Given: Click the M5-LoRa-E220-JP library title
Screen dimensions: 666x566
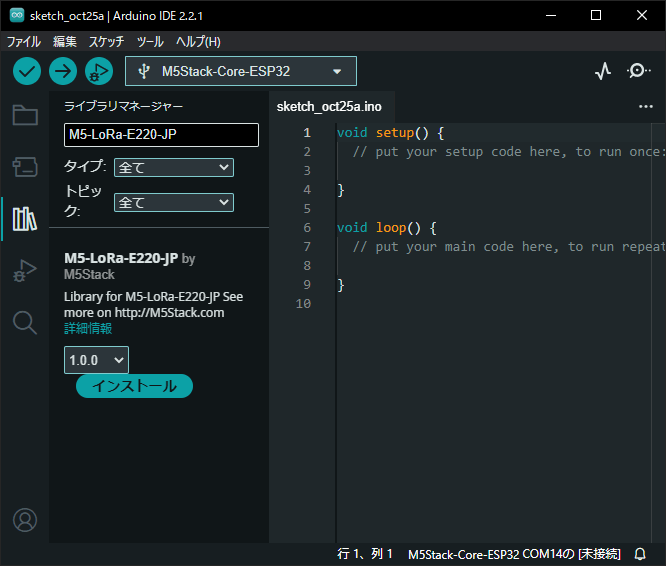Looking at the screenshot, I should click(x=121, y=258).
